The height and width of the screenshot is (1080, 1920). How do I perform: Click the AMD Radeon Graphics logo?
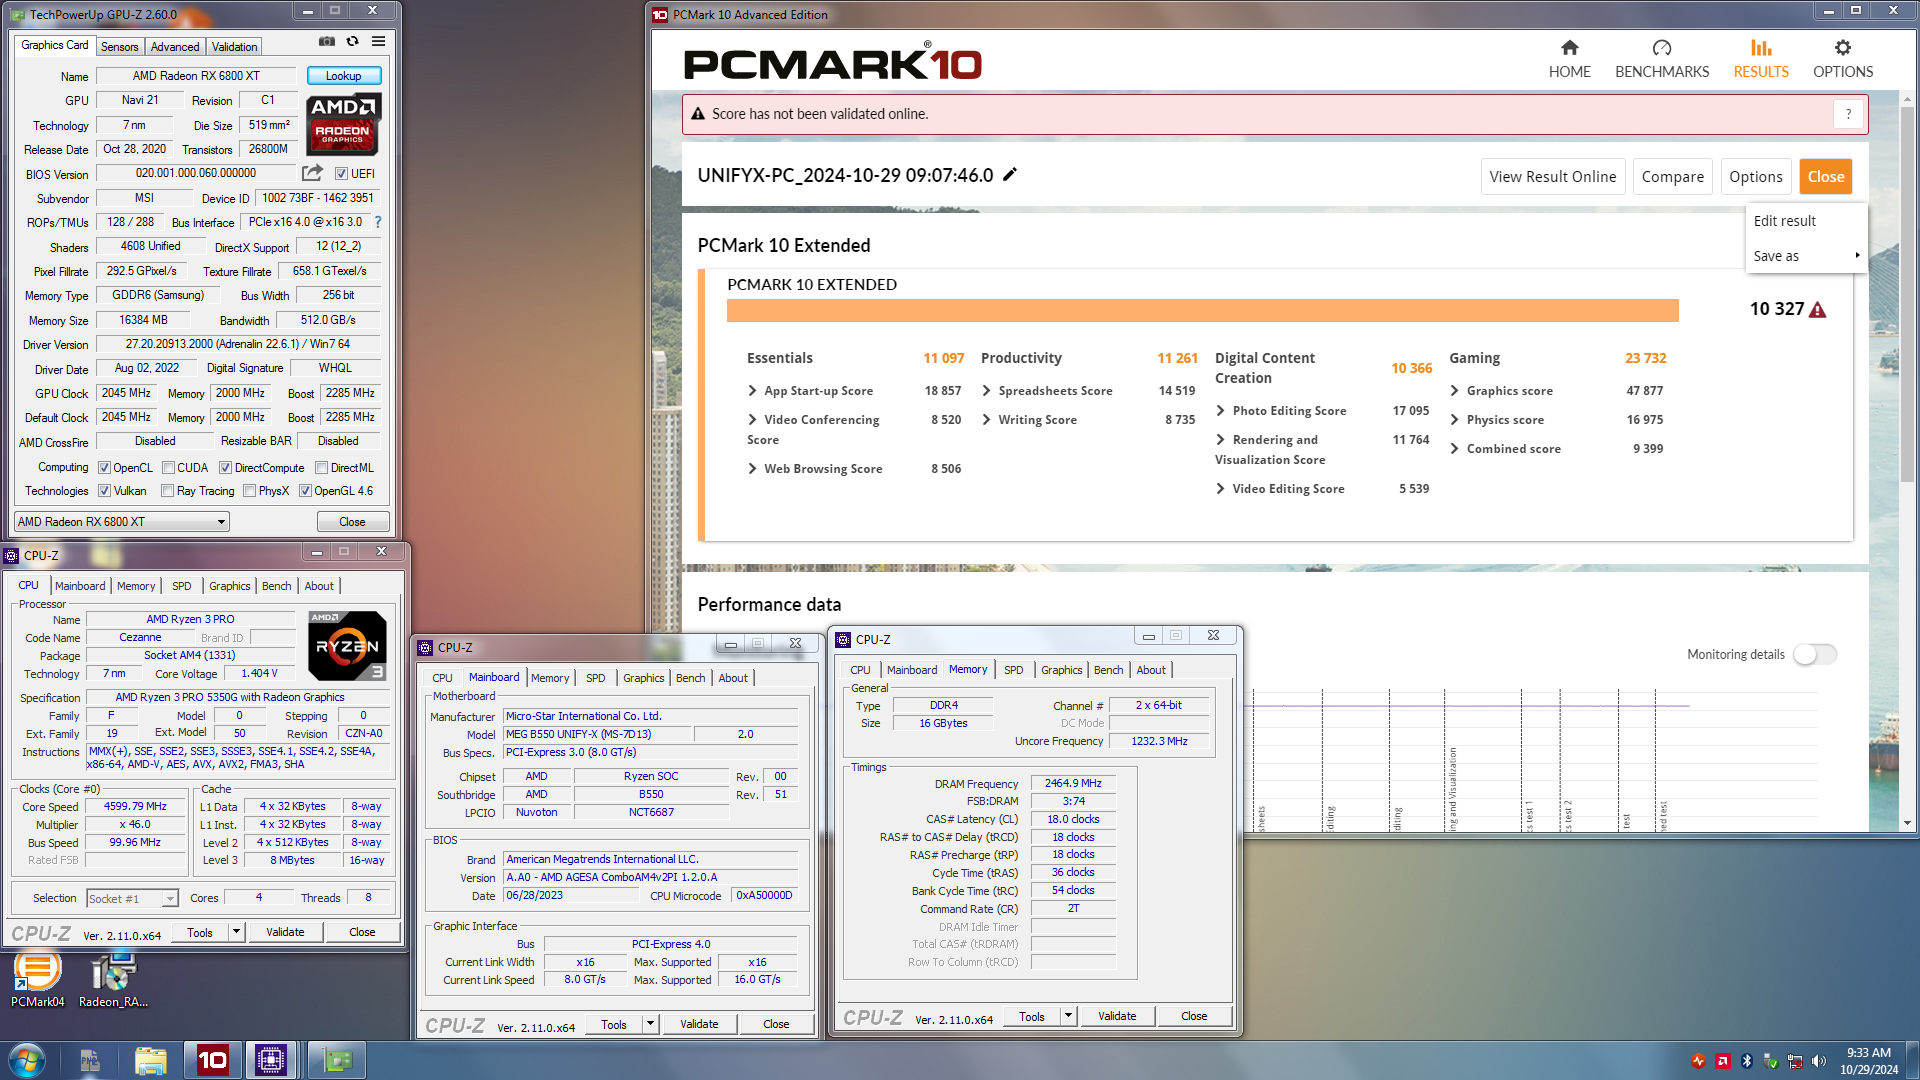343,125
